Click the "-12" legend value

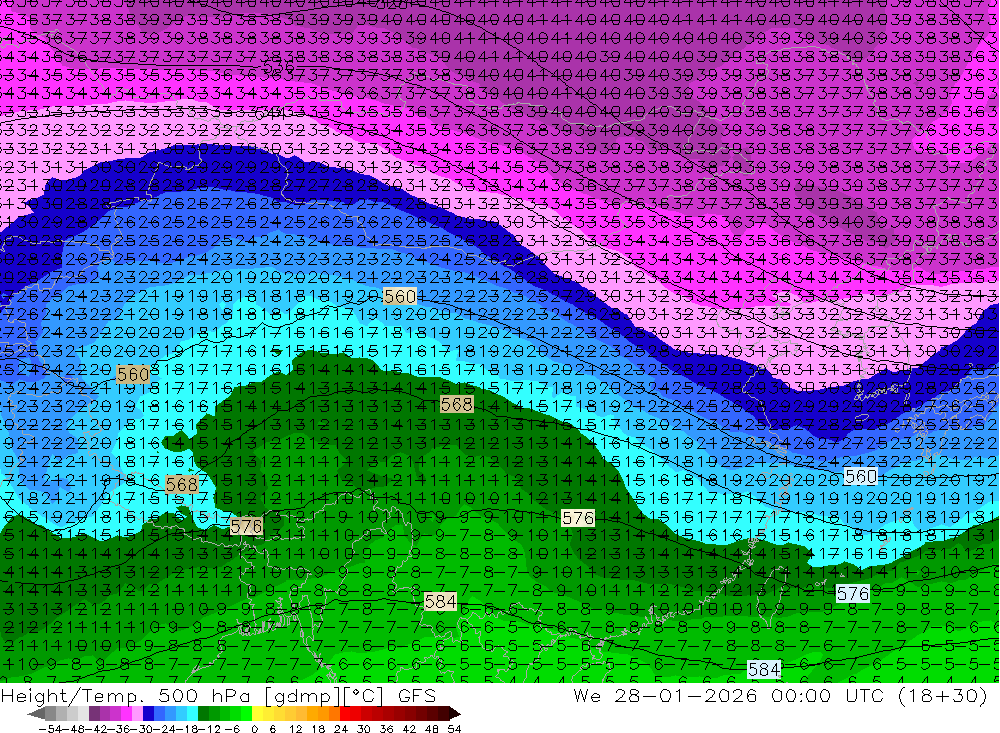(209, 729)
